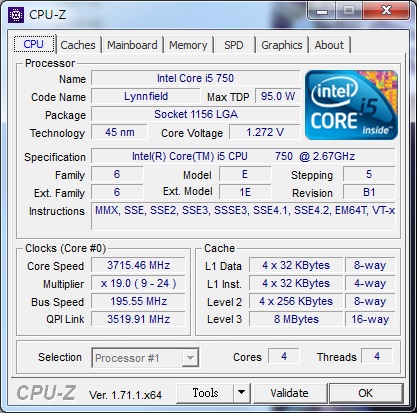The height and width of the screenshot is (414, 419).
Task: Click the Max TDP value '95.0 W'
Action: coord(278,96)
